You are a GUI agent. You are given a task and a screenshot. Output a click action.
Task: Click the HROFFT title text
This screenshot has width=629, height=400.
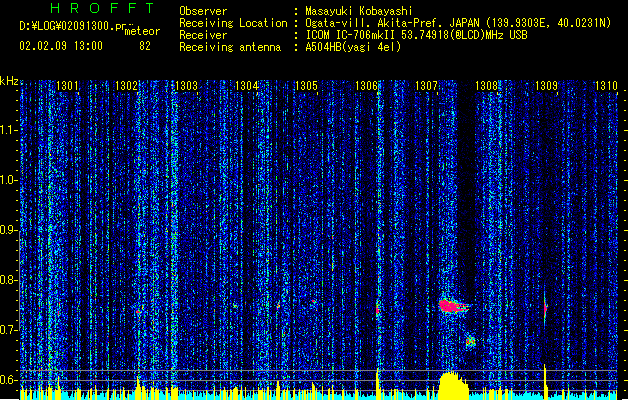[x=102, y=8]
